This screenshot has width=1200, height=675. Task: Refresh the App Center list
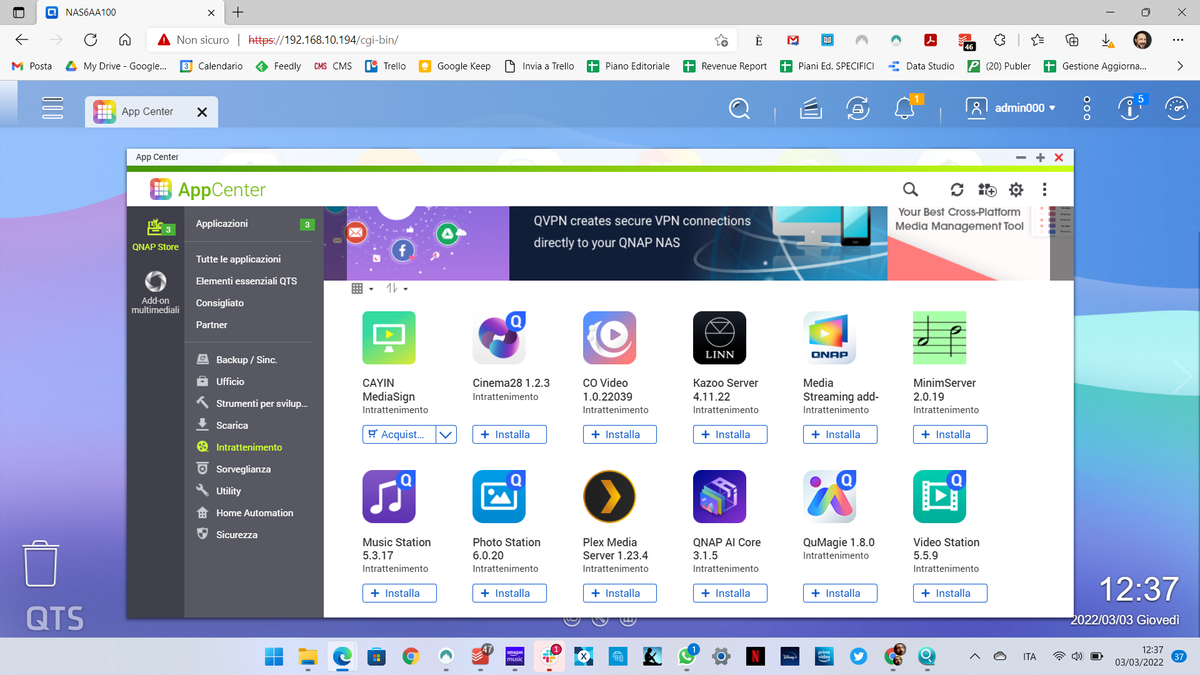957,189
